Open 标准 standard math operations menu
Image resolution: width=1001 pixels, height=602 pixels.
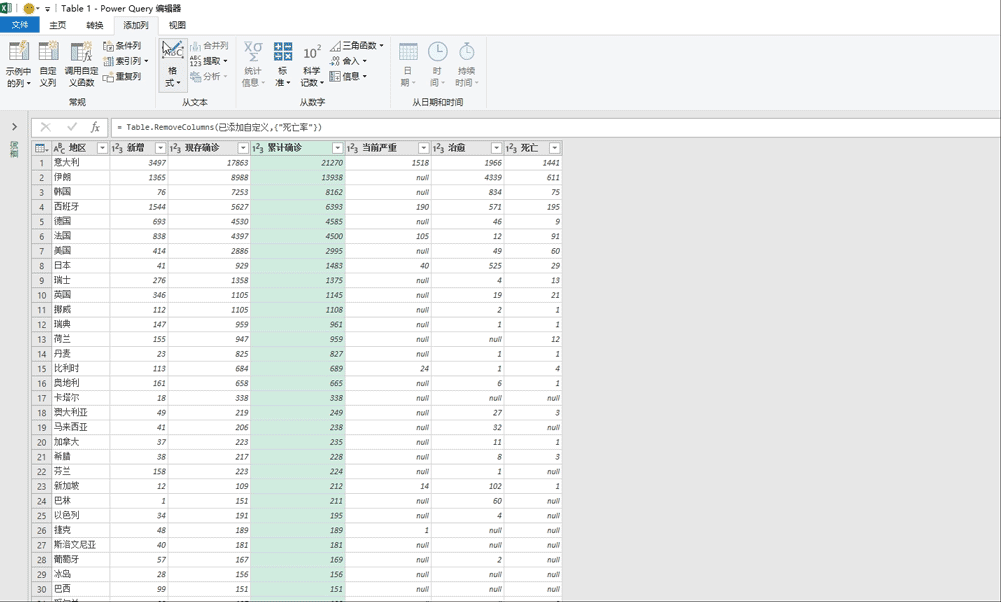point(283,64)
